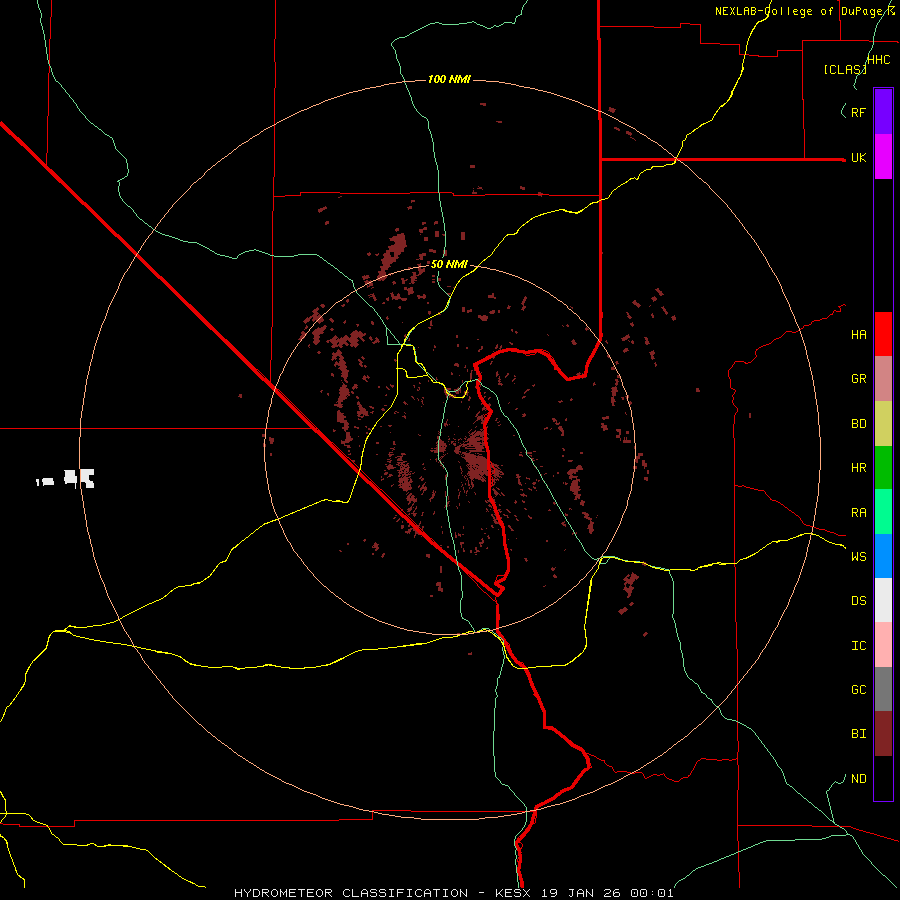
Task: Select the HR legend label
Action: [x=858, y=468]
